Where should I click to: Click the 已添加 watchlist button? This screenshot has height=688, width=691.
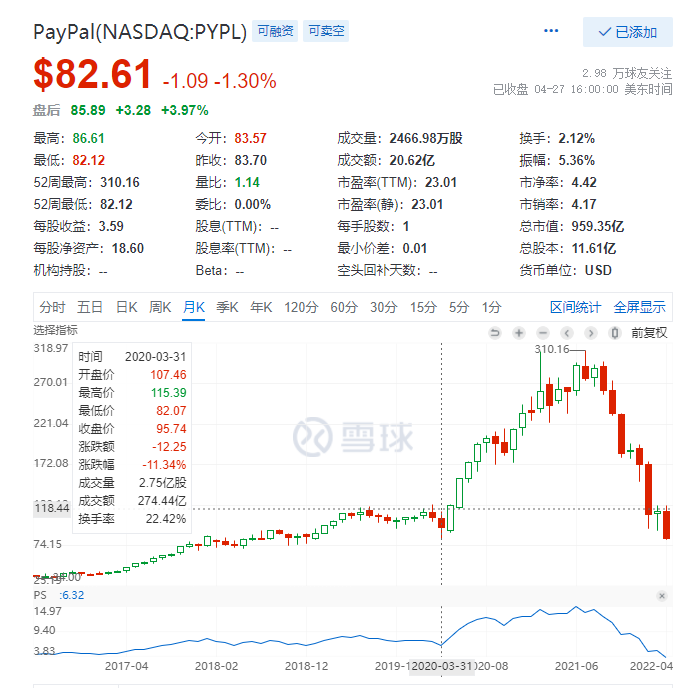[x=628, y=32]
